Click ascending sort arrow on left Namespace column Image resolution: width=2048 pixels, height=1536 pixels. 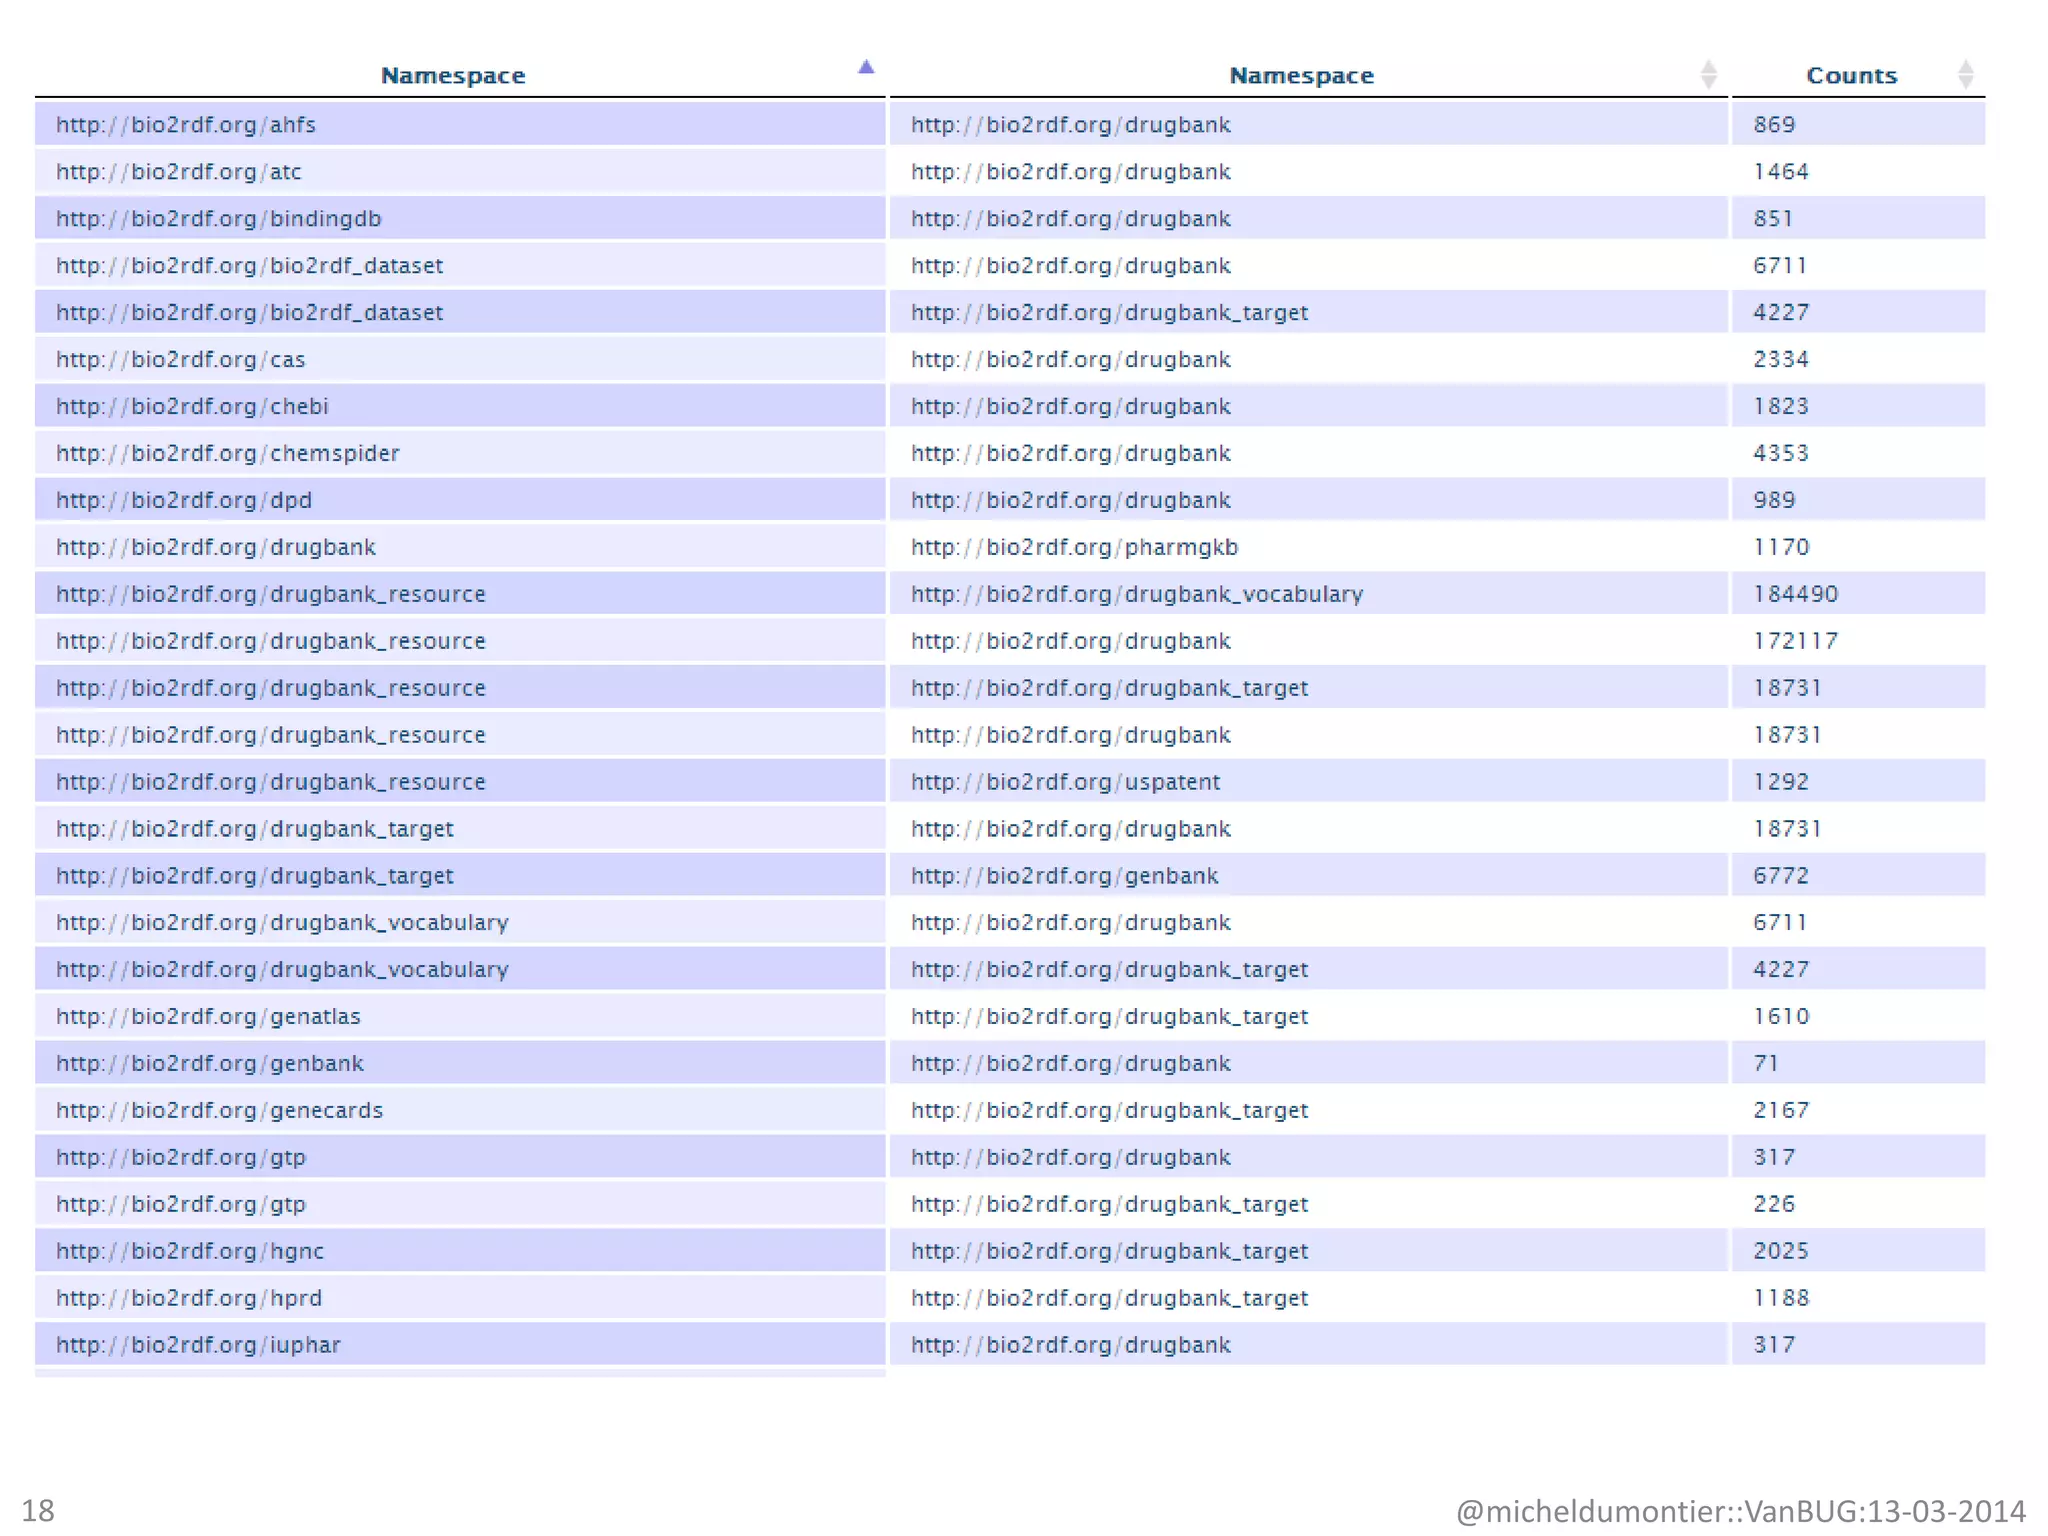(x=866, y=67)
